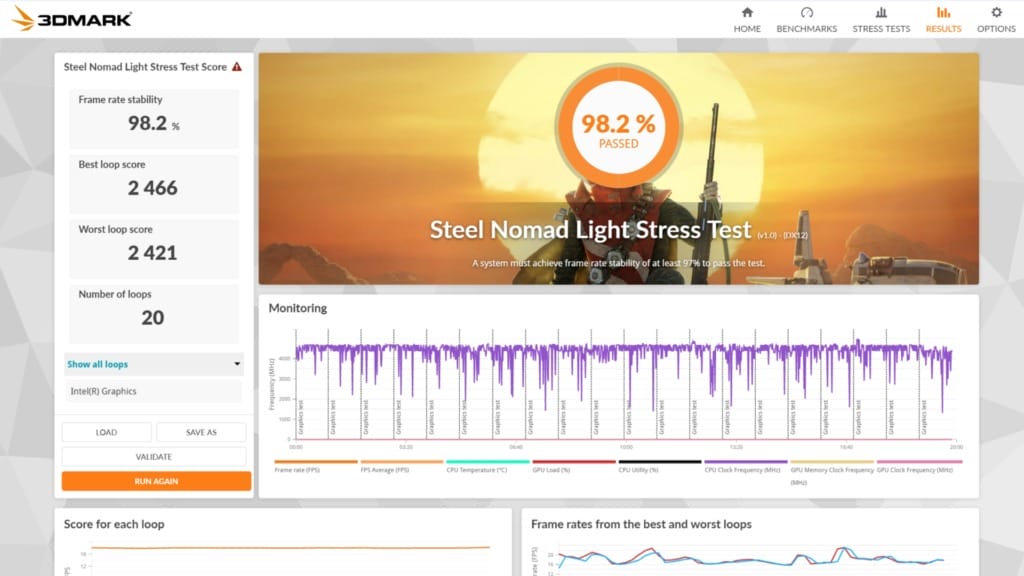Click Frame rates from best and worst loops heading
This screenshot has height=576, width=1024.
(641, 524)
